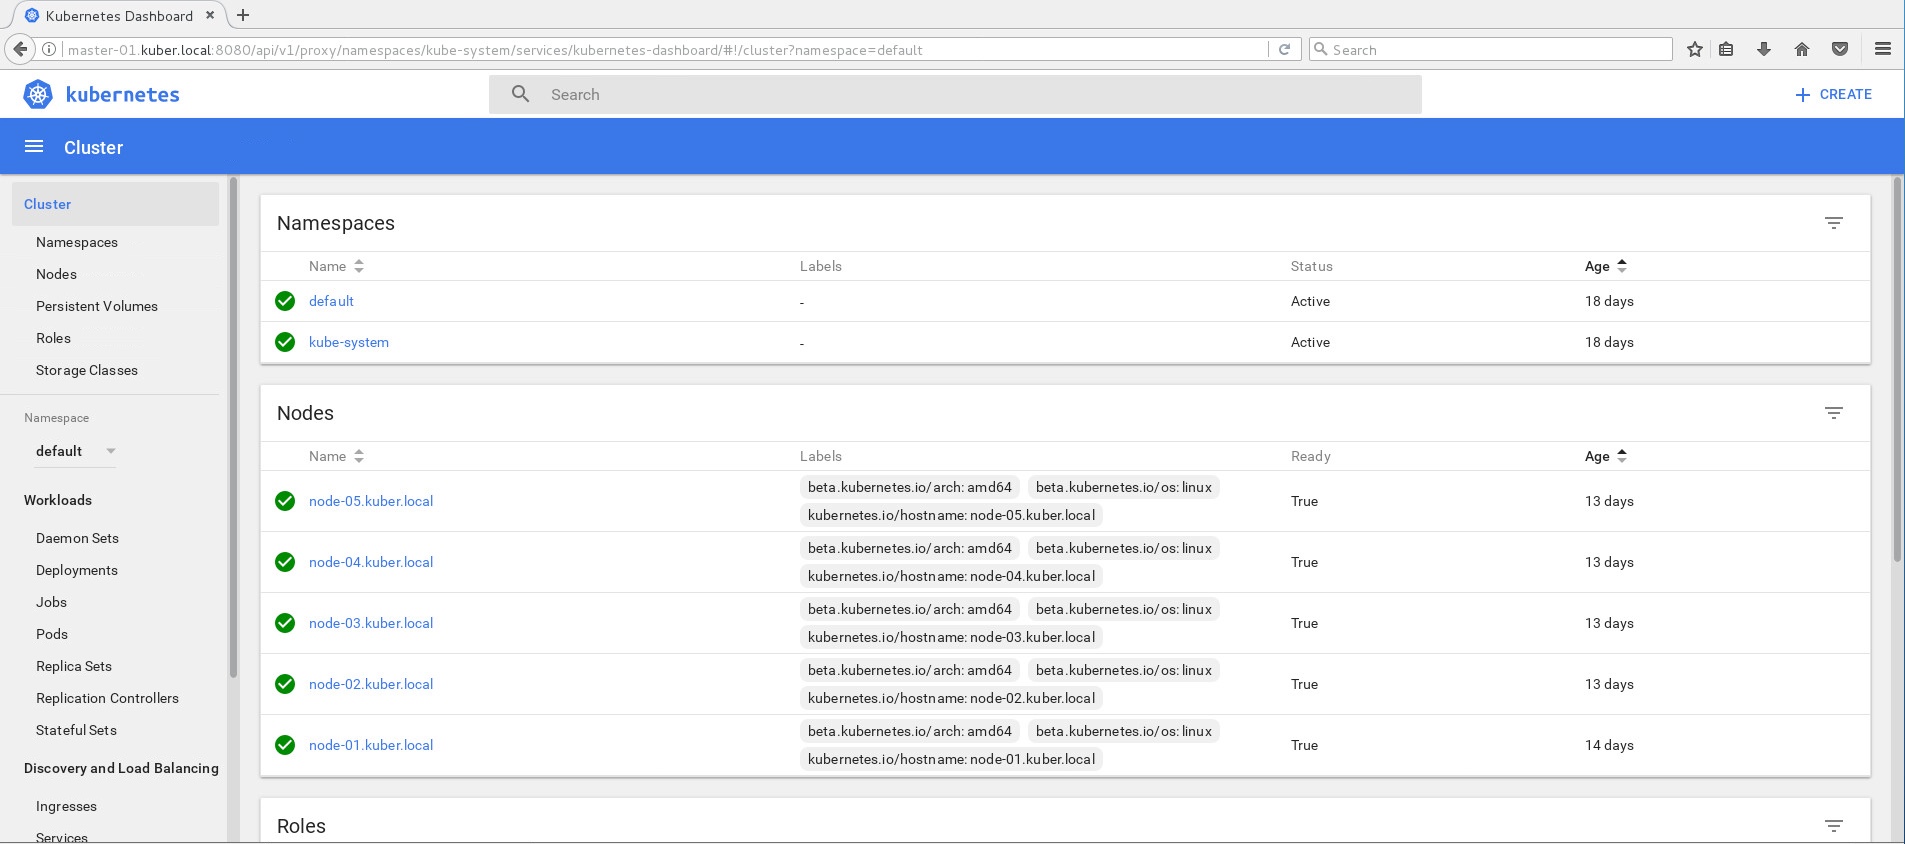Click the browser back arrow button
Viewport: 1905px width, 844px height.
(x=20, y=49)
